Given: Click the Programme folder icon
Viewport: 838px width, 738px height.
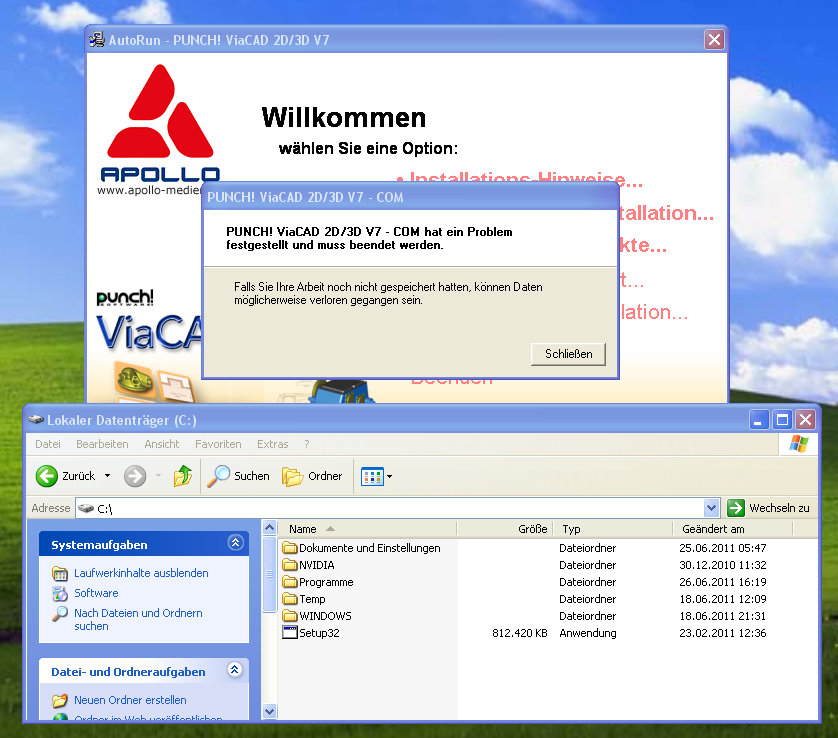Looking at the screenshot, I should (x=290, y=582).
